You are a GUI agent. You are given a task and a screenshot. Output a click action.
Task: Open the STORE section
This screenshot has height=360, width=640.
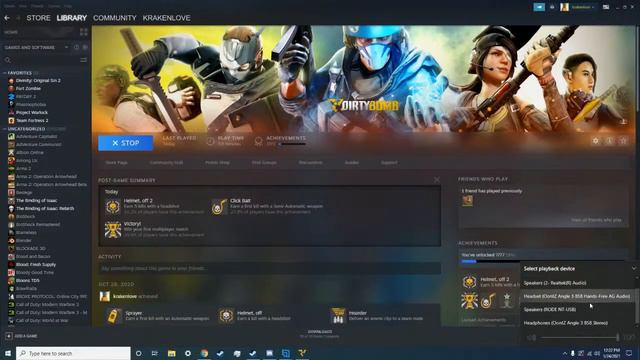point(38,18)
